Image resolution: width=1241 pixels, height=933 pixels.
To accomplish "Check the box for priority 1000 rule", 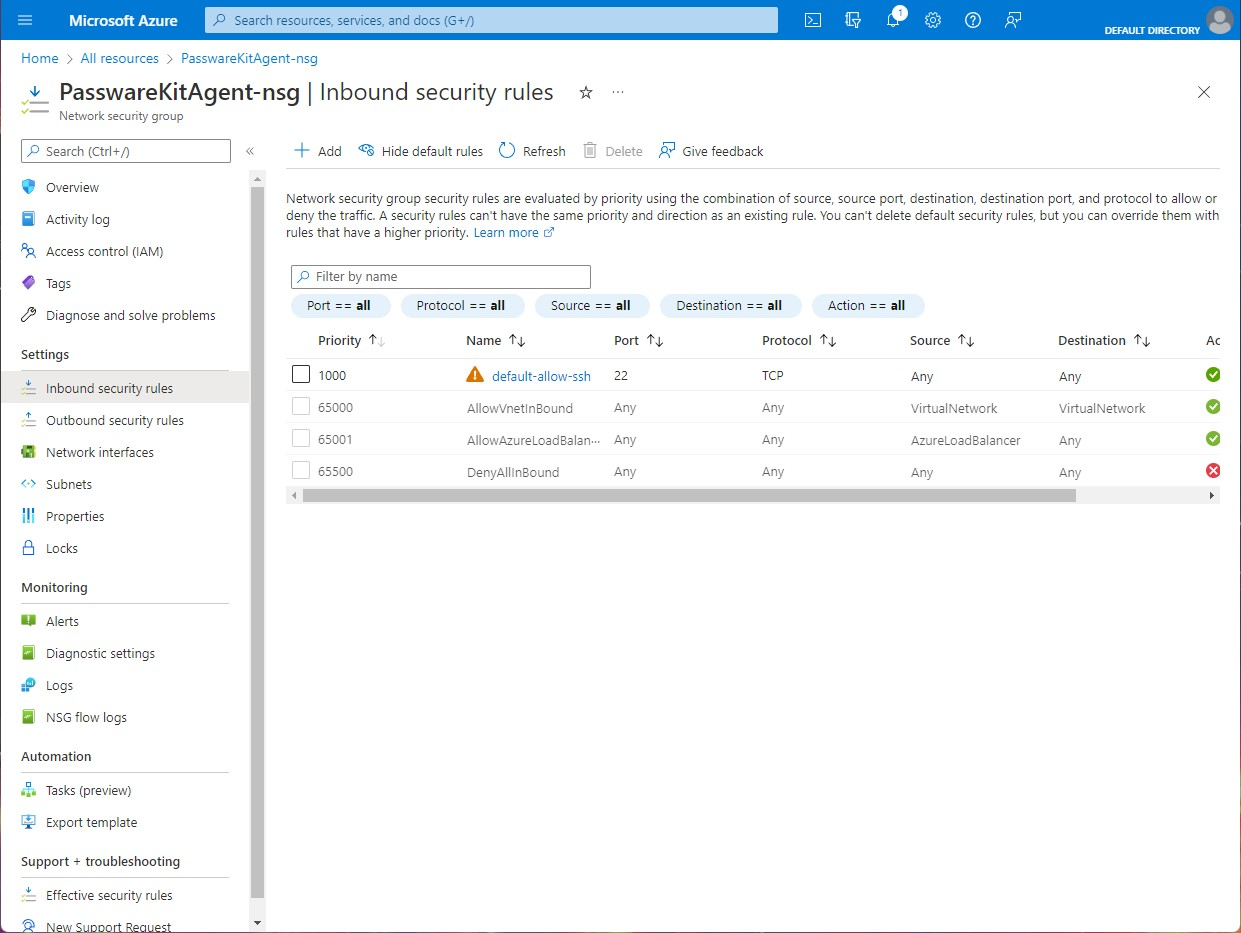I will coord(301,375).
